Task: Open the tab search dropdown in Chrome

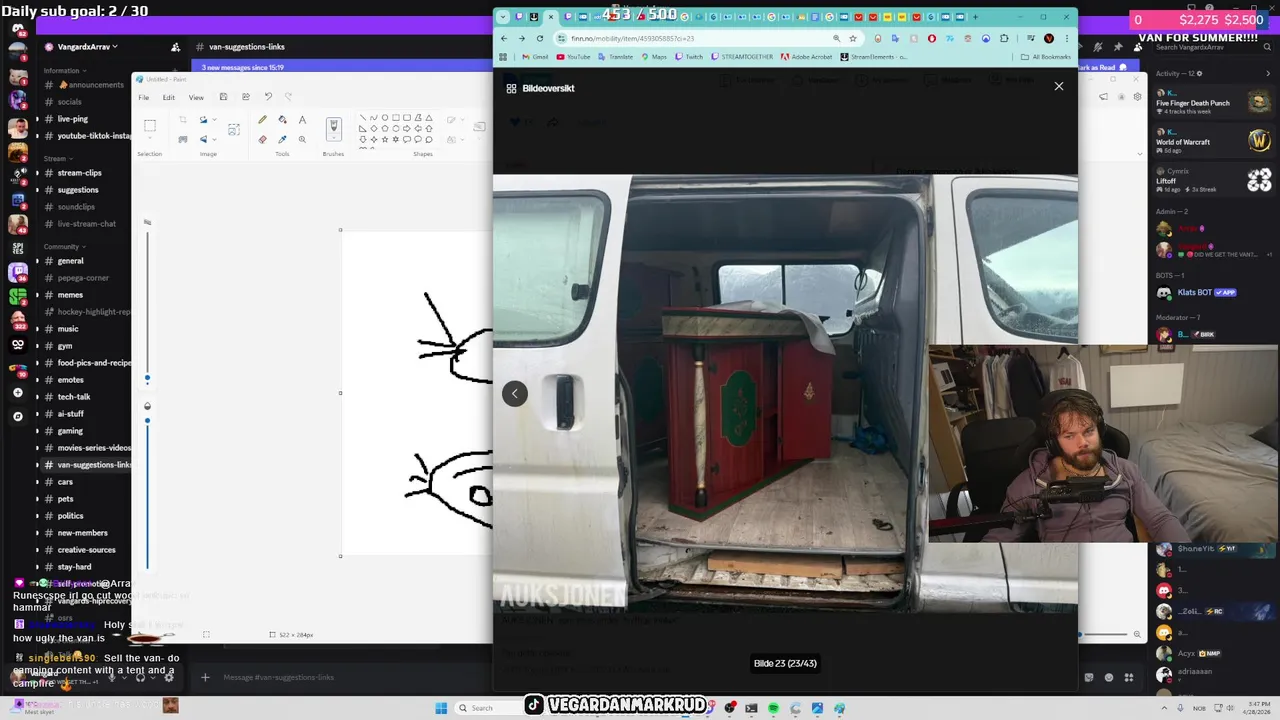Action: coord(503,17)
